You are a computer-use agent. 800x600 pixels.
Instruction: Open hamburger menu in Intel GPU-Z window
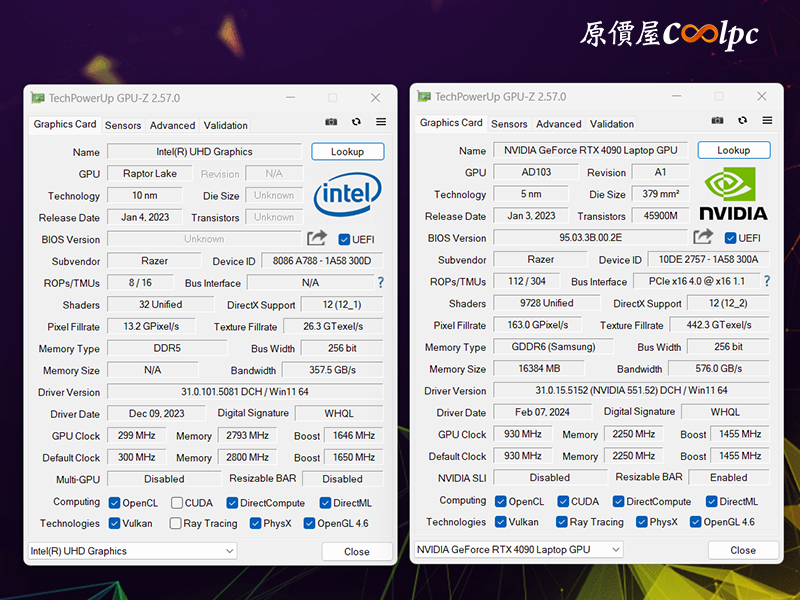(x=381, y=121)
